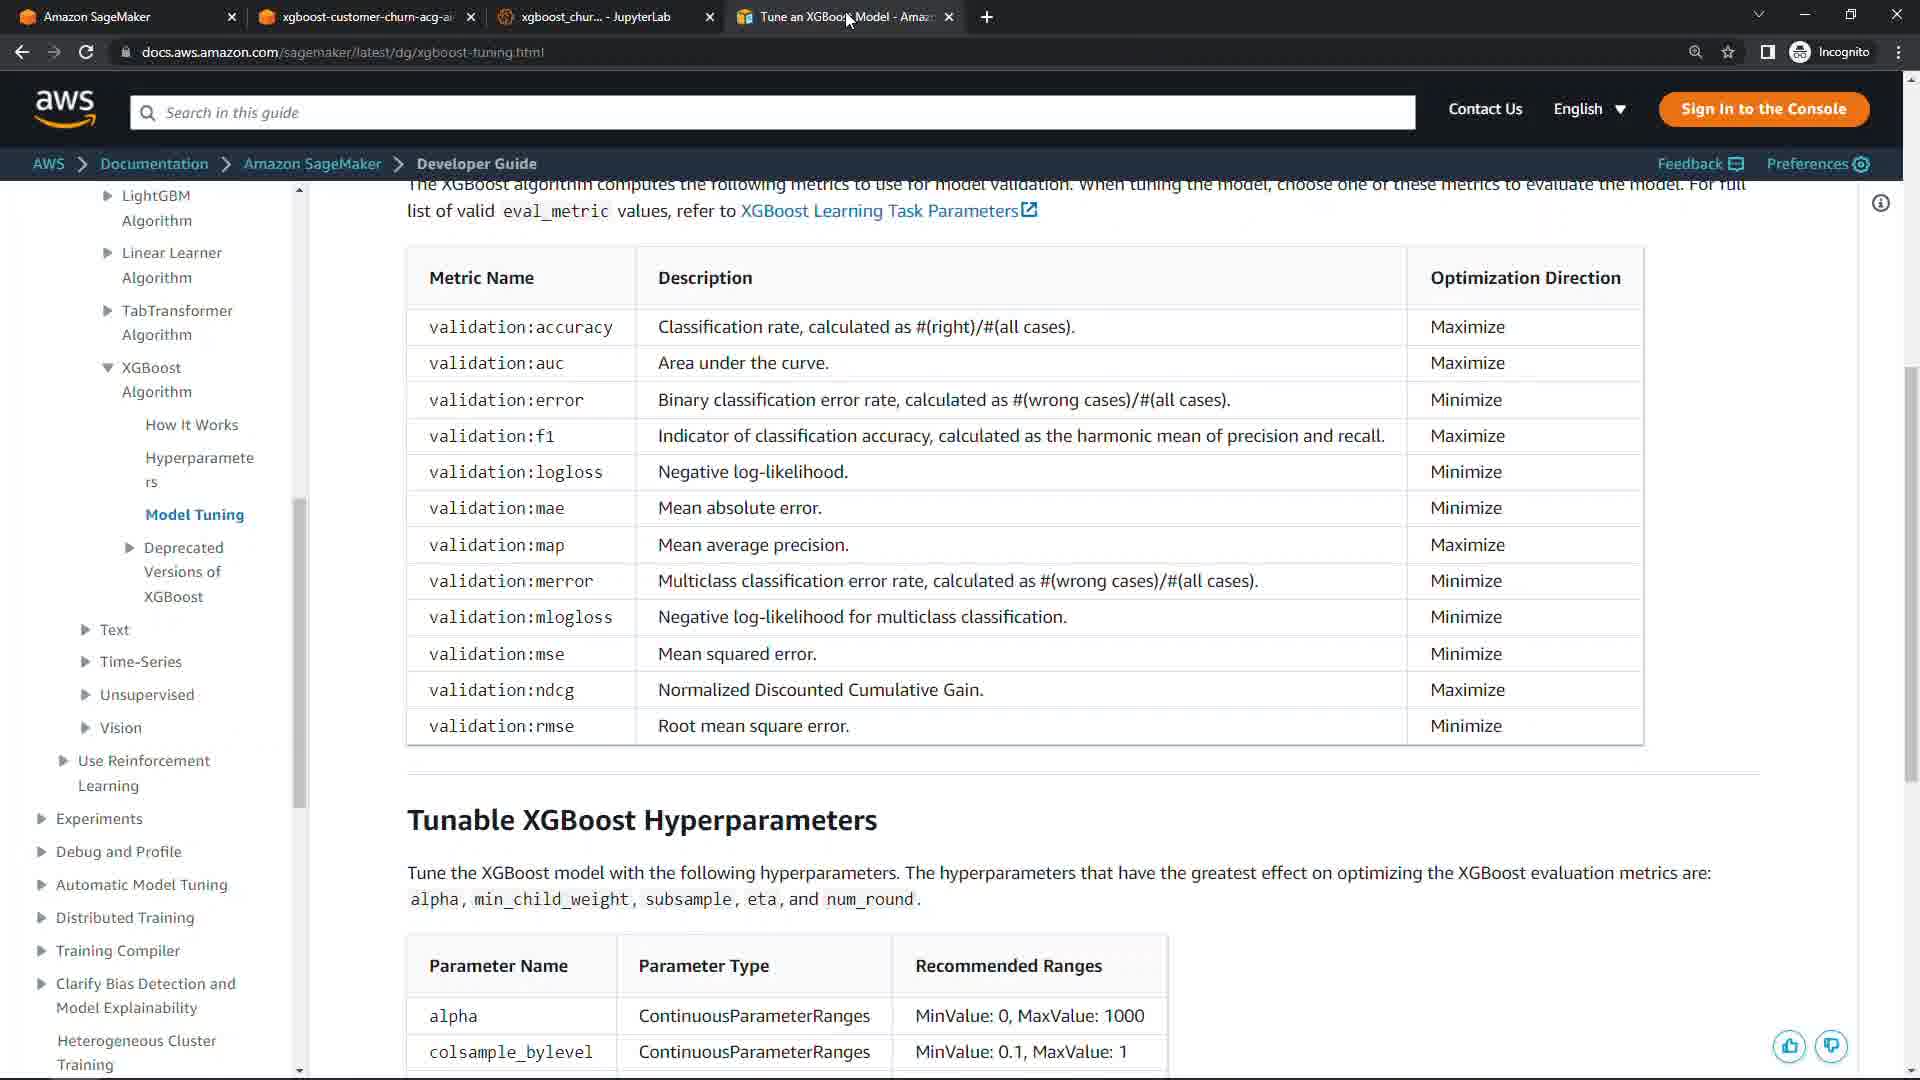This screenshot has width=1920, height=1080.
Task: Switch to the xgboost_churn JupyterLab tab
Action: 596,17
